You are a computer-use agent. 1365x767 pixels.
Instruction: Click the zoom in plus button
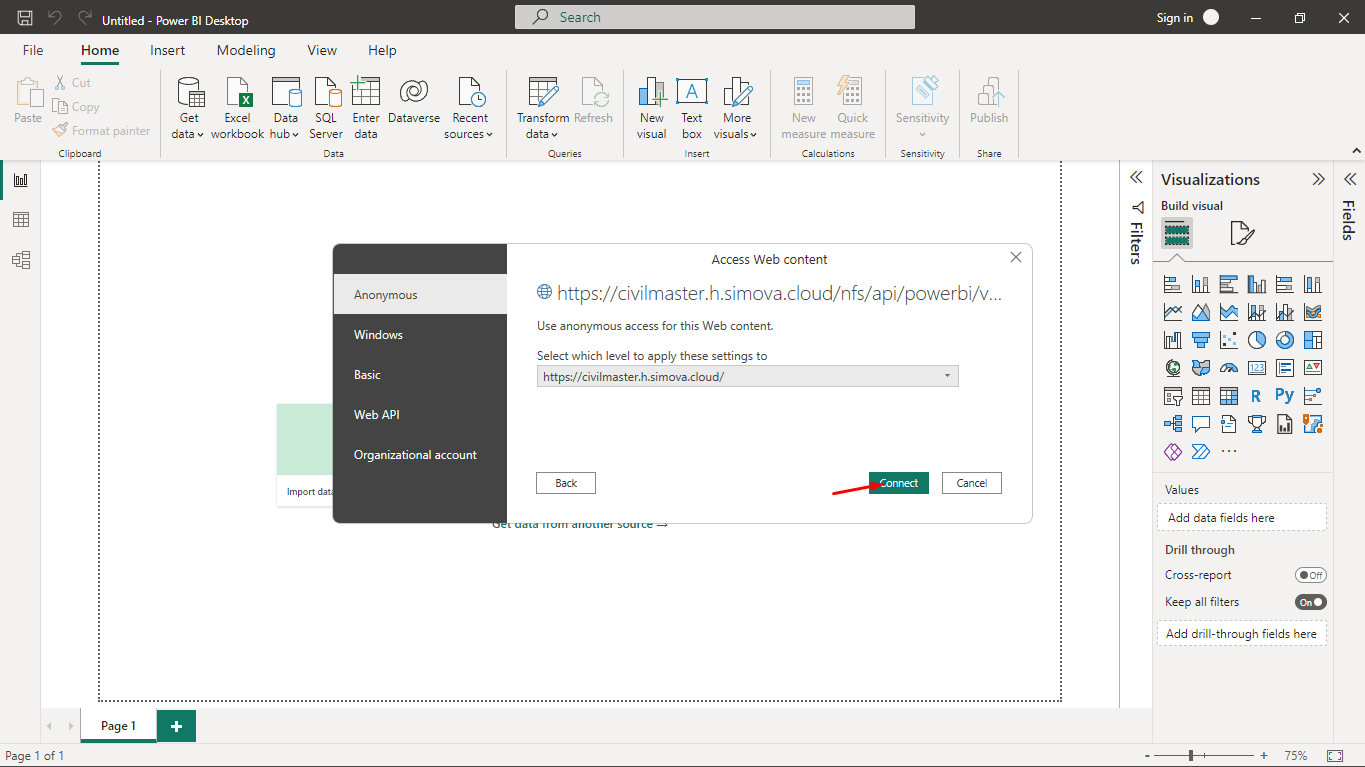(1264, 755)
